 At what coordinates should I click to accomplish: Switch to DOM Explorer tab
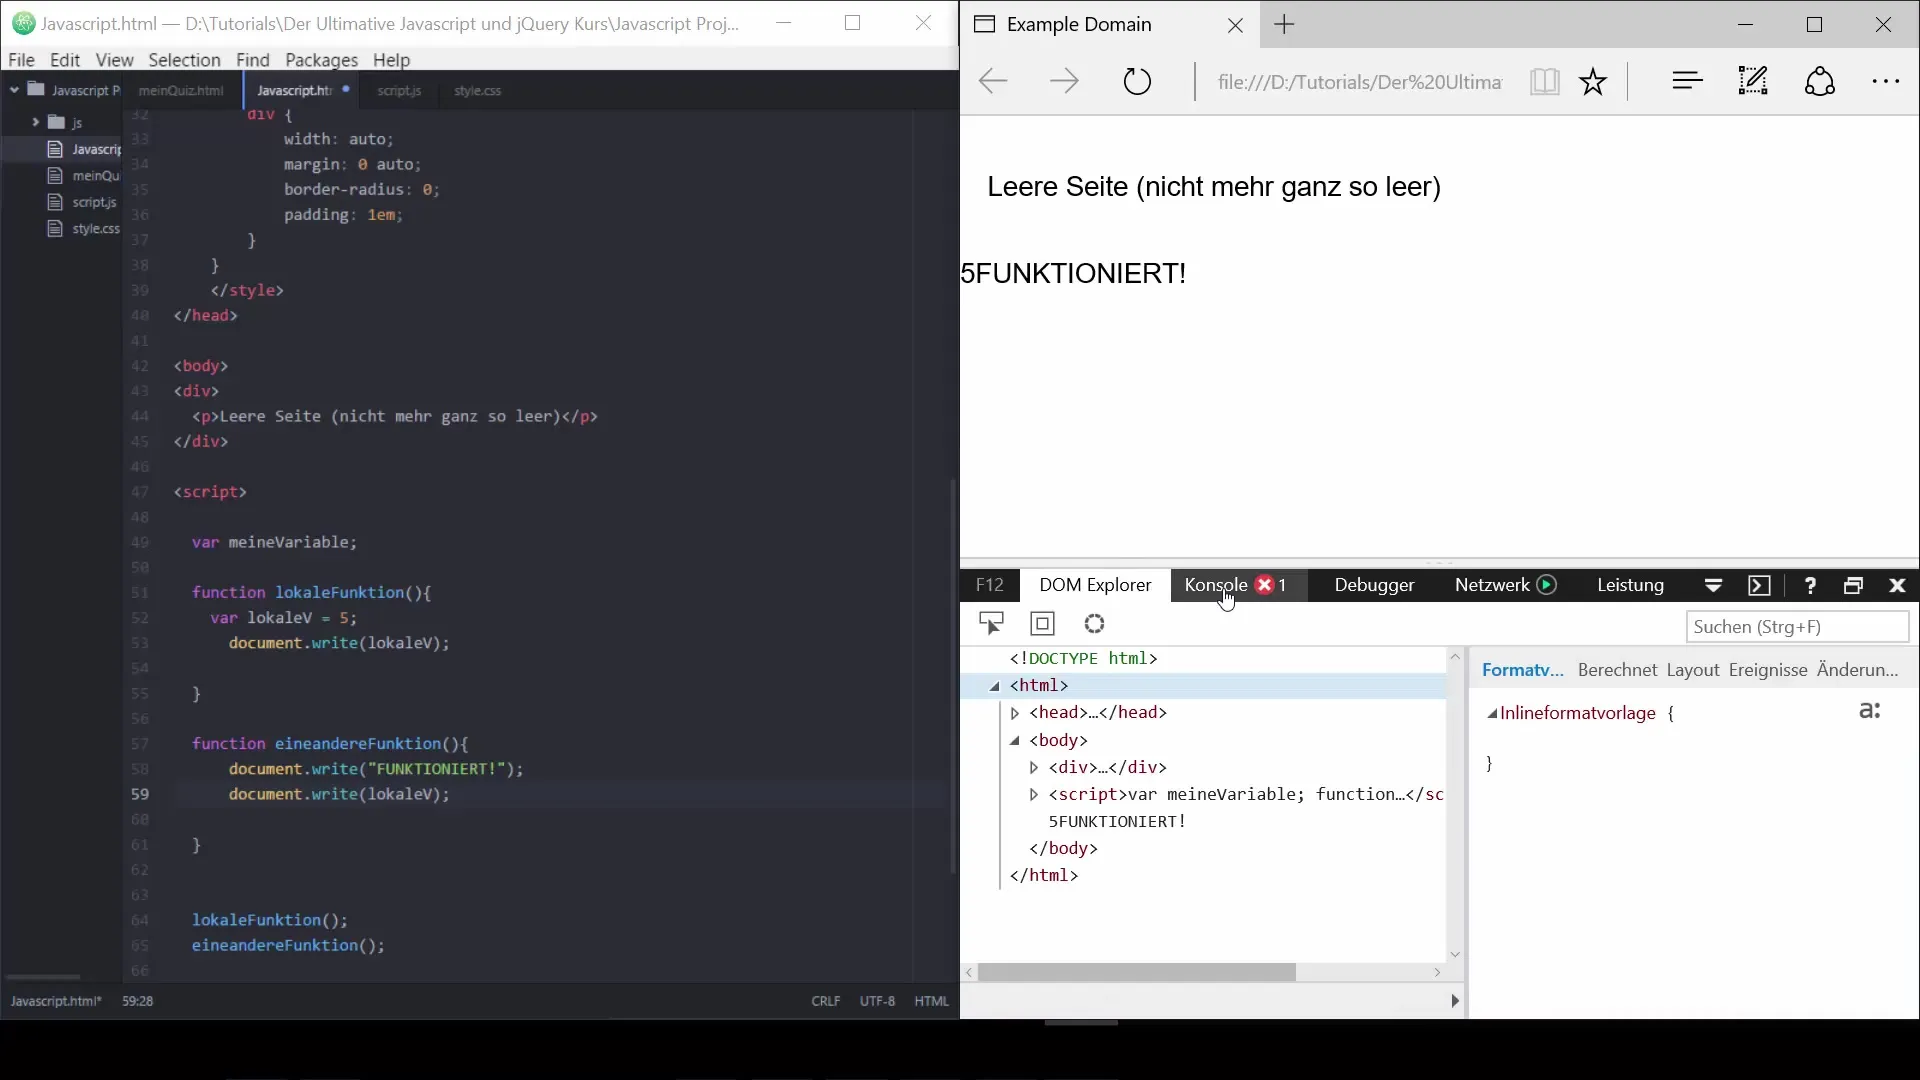point(1095,585)
